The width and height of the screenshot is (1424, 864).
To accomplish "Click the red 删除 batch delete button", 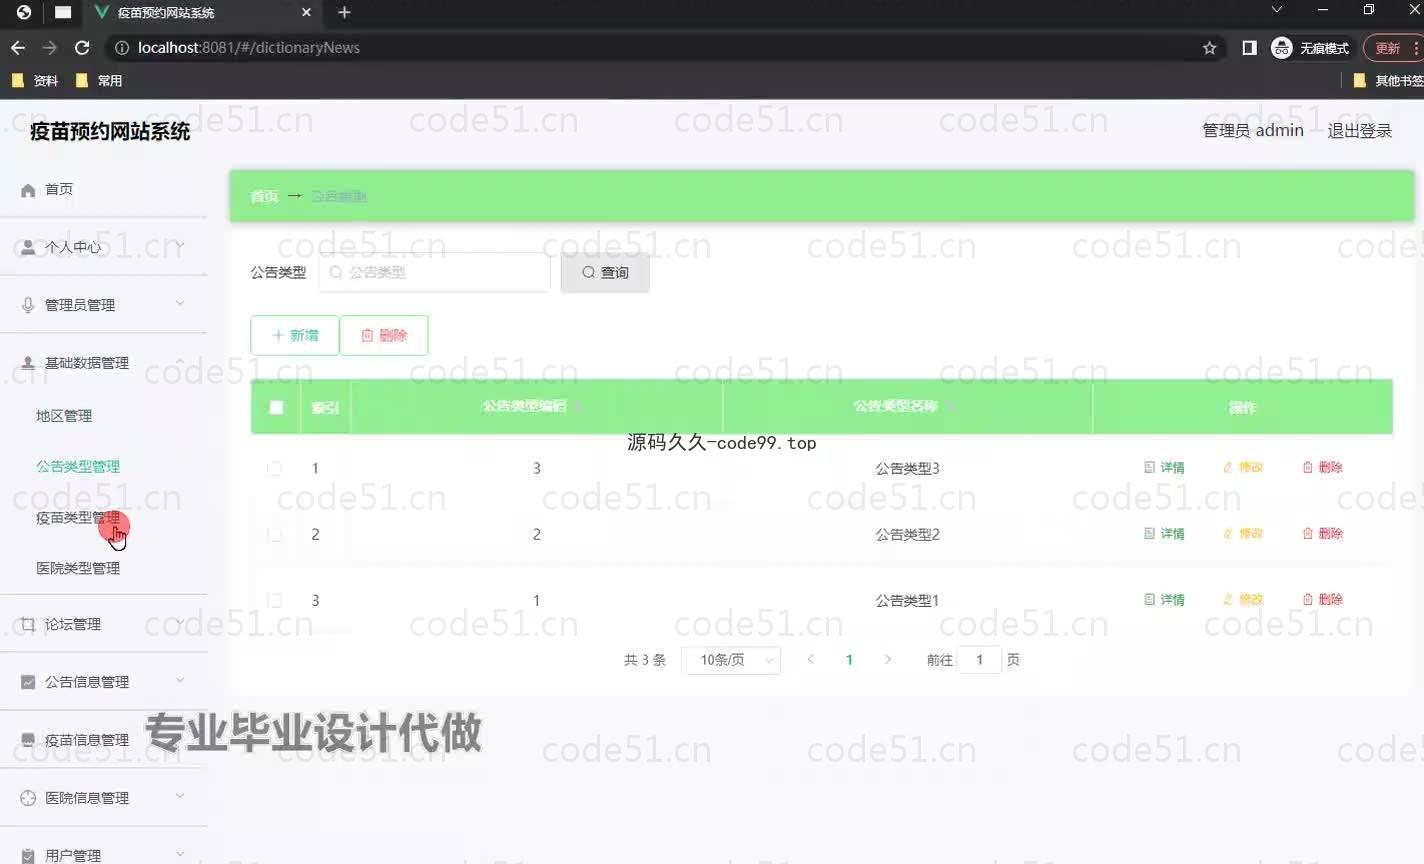I will 384,335.
